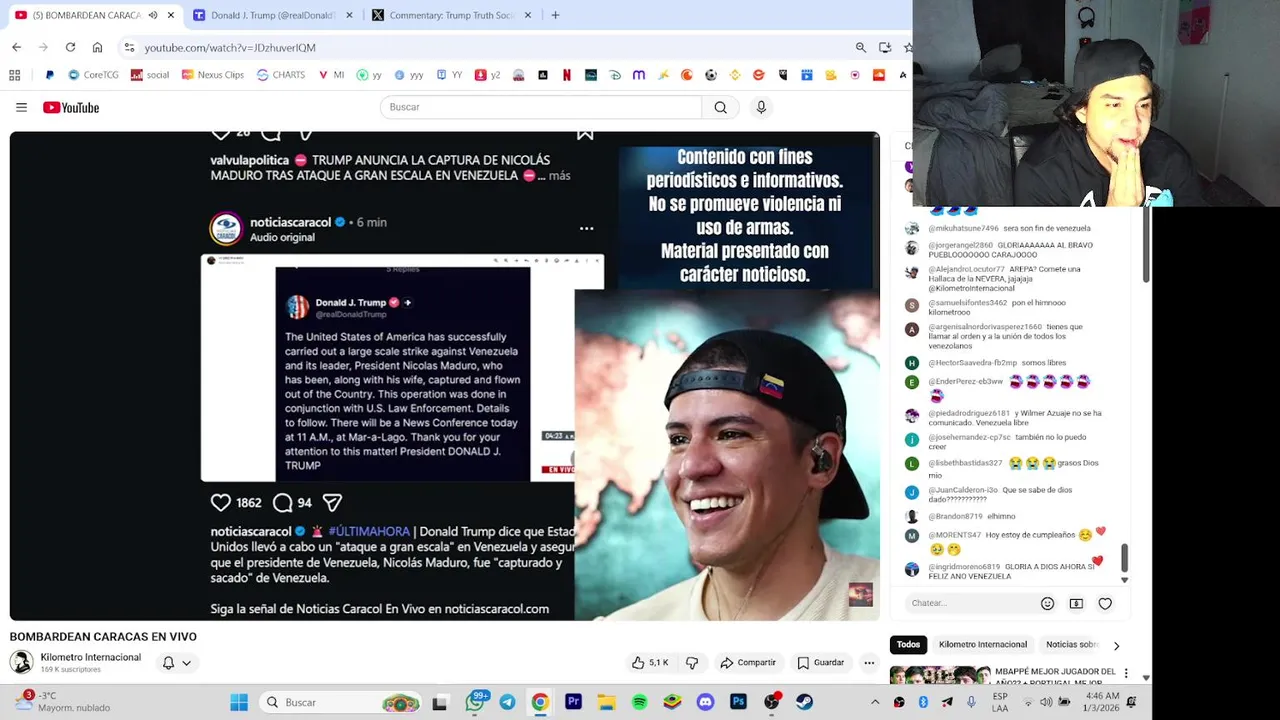
Task: Share the video using Compartir
Action: pyautogui.click(x=748, y=662)
